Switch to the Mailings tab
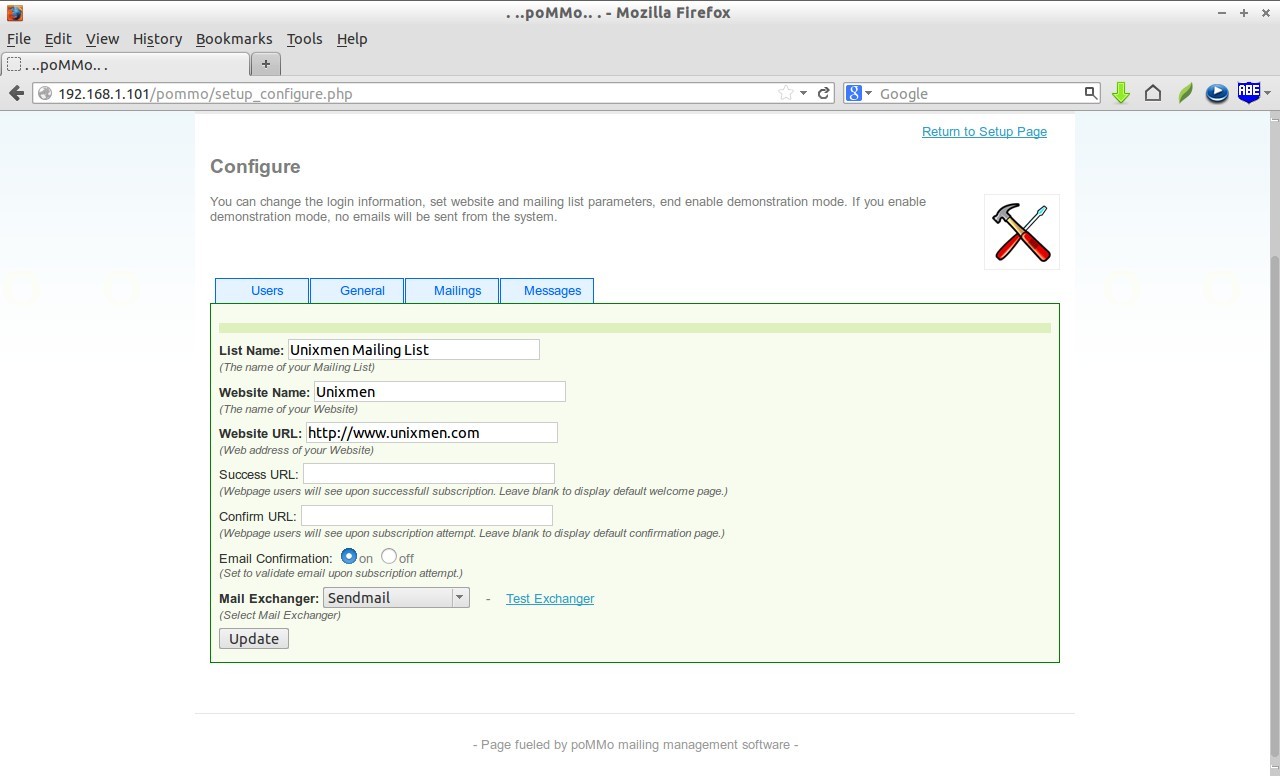 (x=452, y=290)
